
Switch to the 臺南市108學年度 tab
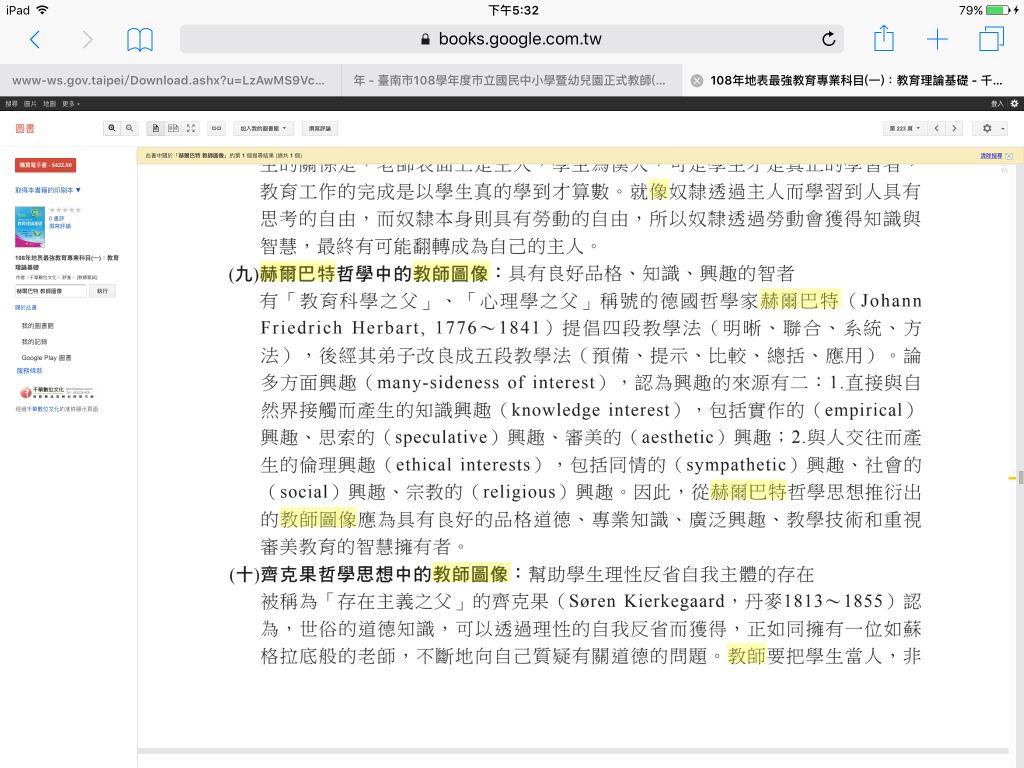pyautogui.click(x=510, y=80)
